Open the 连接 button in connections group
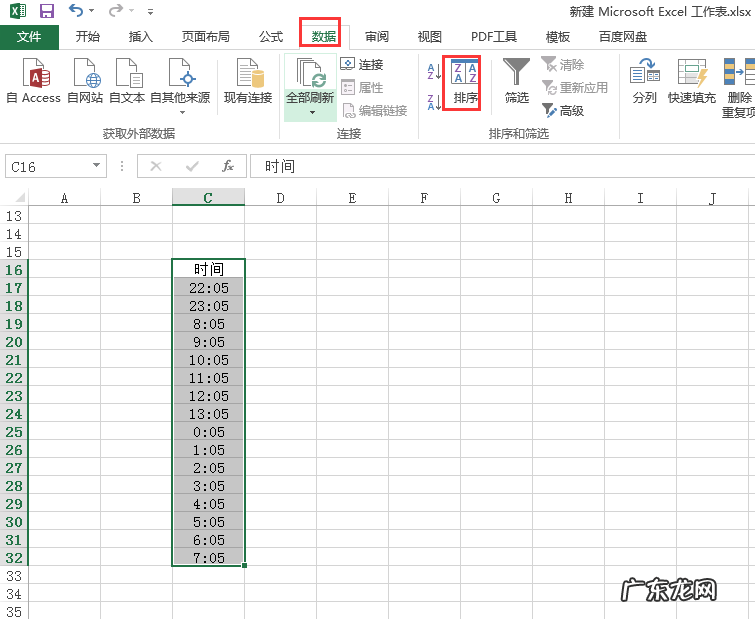This screenshot has height=619, width=755. [362, 64]
